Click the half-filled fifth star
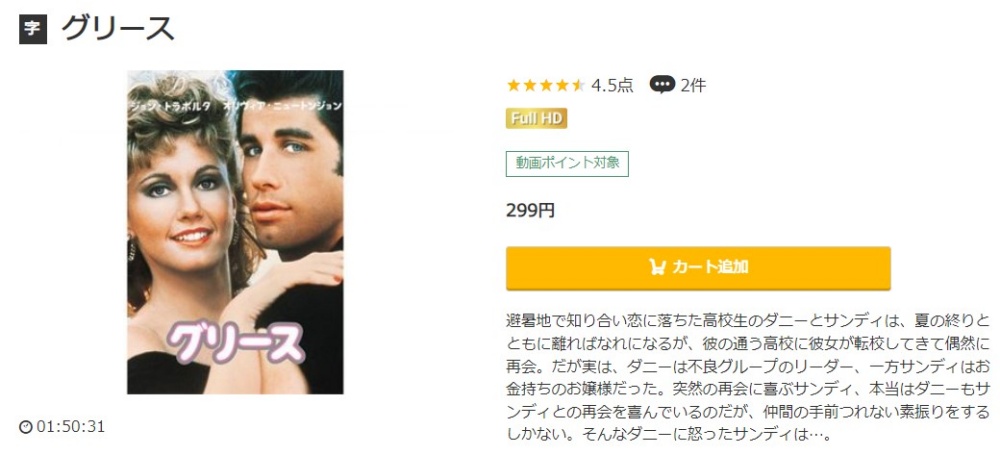1000x455 pixels. (x=578, y=85)
